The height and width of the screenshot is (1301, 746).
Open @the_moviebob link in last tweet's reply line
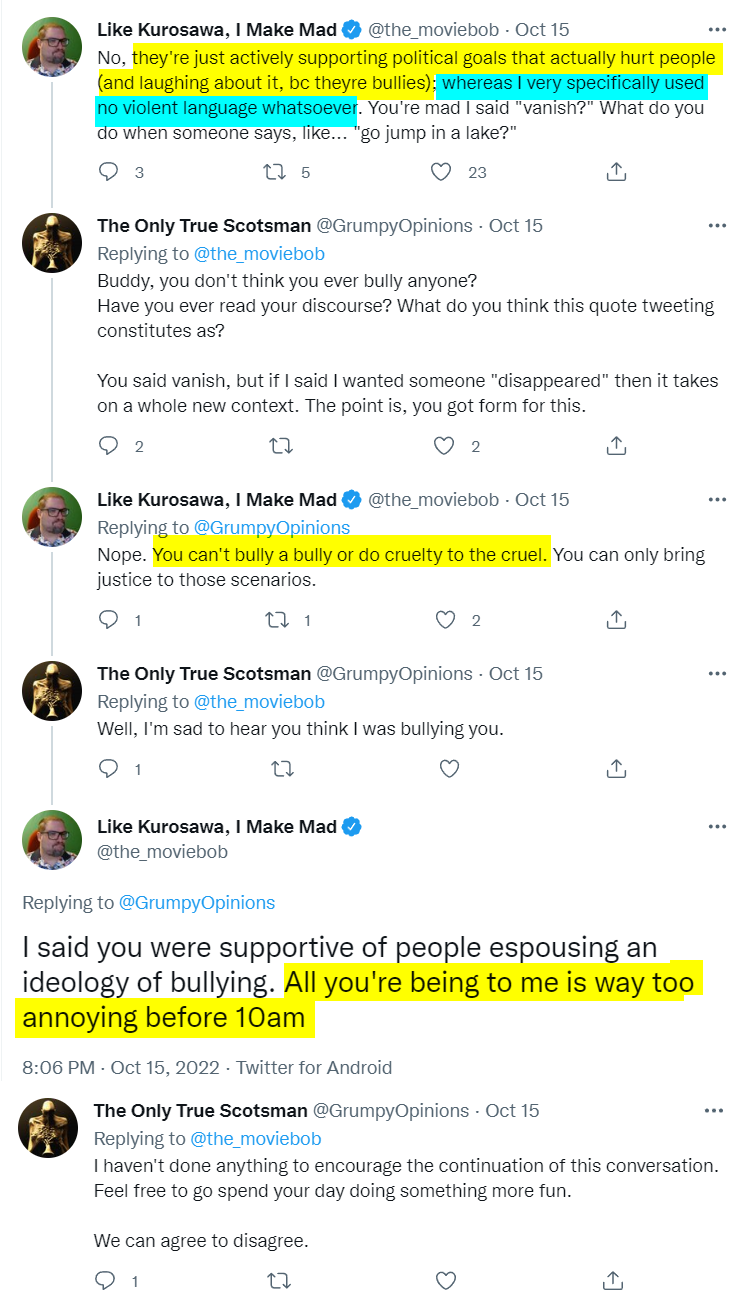tap(255, 1139)
